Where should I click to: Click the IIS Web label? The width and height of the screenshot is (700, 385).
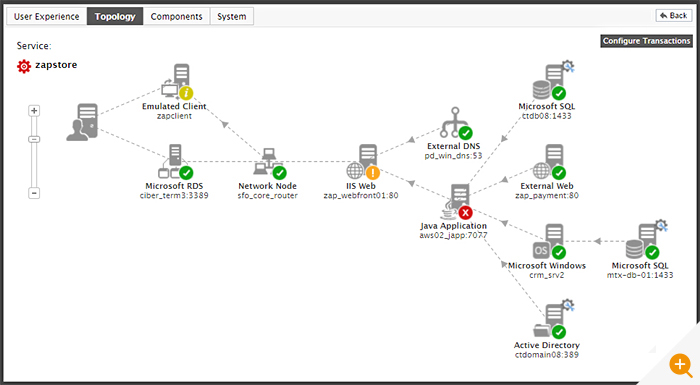pyautogui.click(x=361, y=186)
